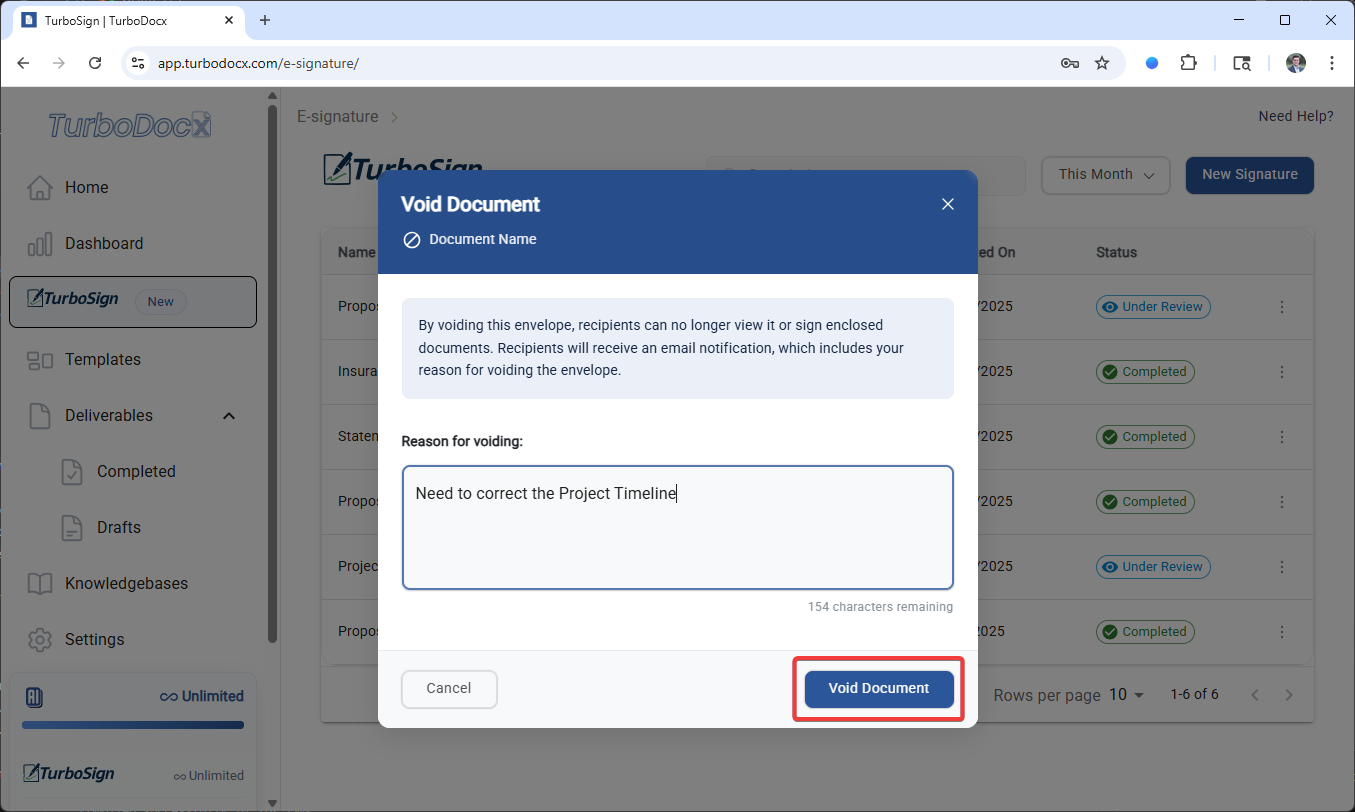Click the browser forward arrow
This screenshot has height=812, width=1355.
pos(59,63)
